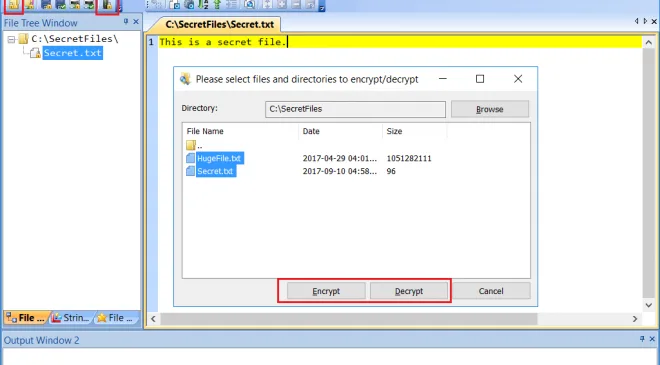Select Secret.txt in the dialog file list
This screenshot has width=660, height=365.
(x=215, y=171)
